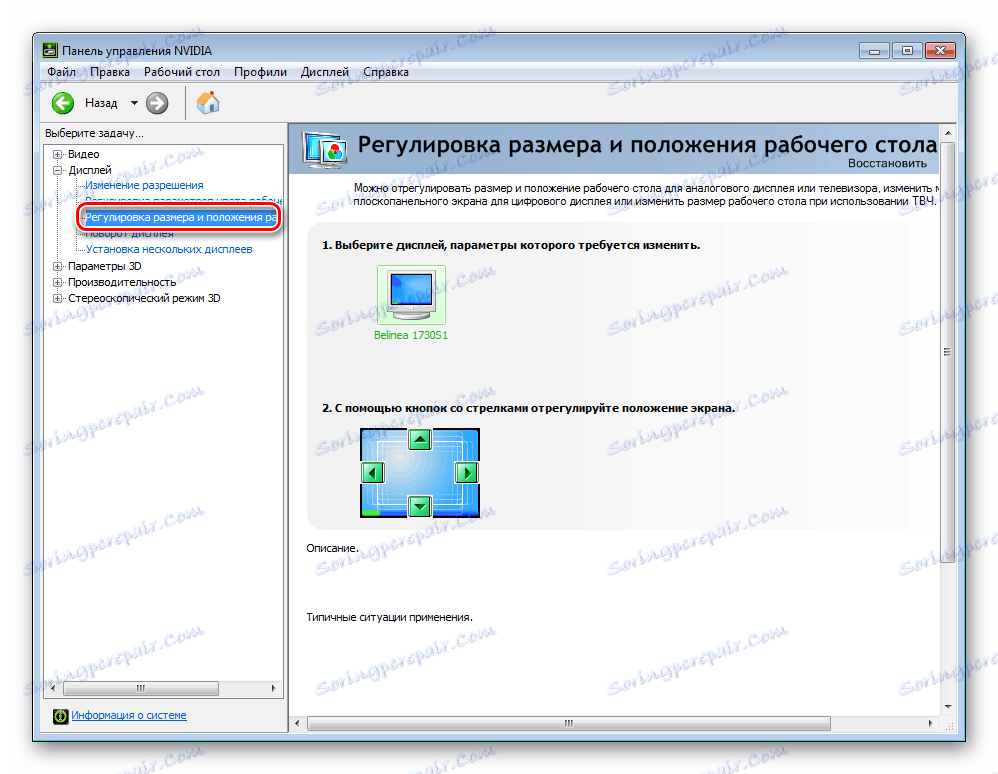Open the Home page icon
Screen dimensions: 998x774
(207, 102)
